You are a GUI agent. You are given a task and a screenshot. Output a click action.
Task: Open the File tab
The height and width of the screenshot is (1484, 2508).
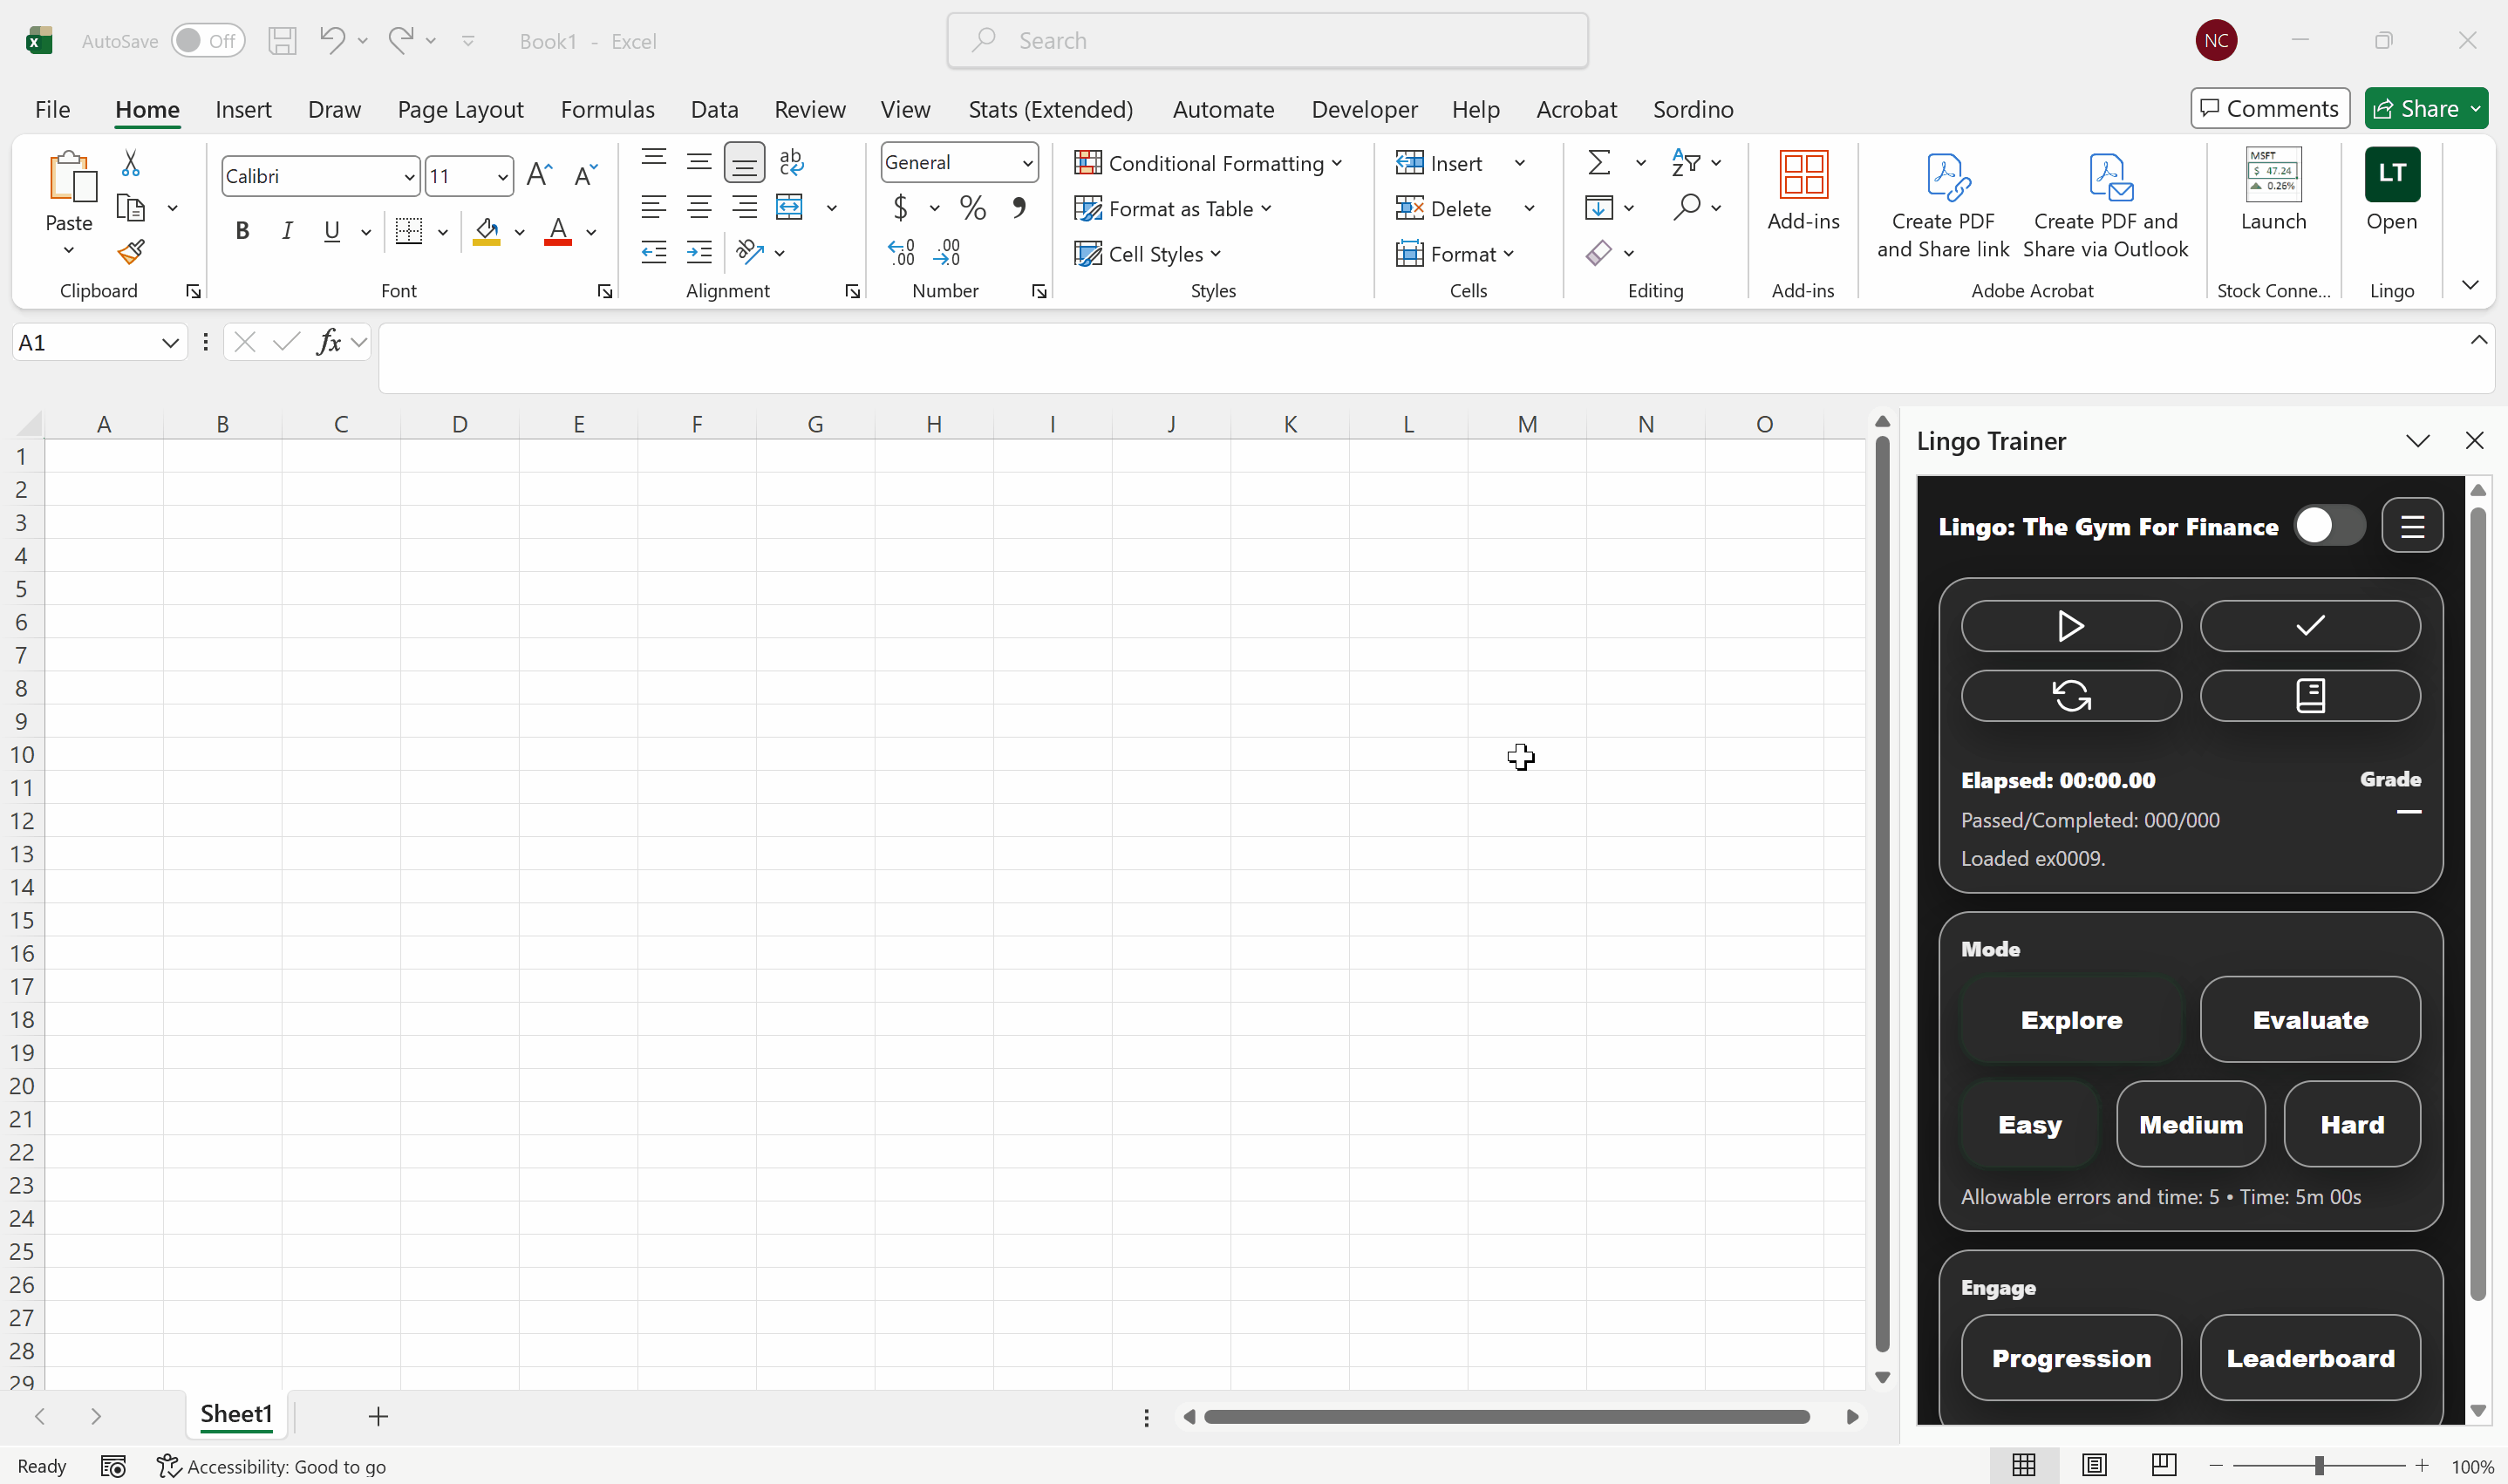click(52, 109)
